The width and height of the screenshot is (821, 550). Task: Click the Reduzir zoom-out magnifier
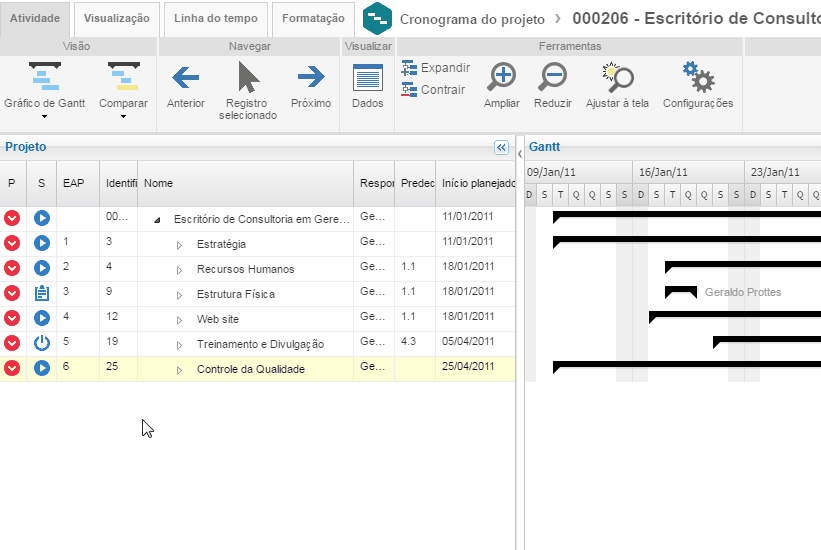coord(552,78)
